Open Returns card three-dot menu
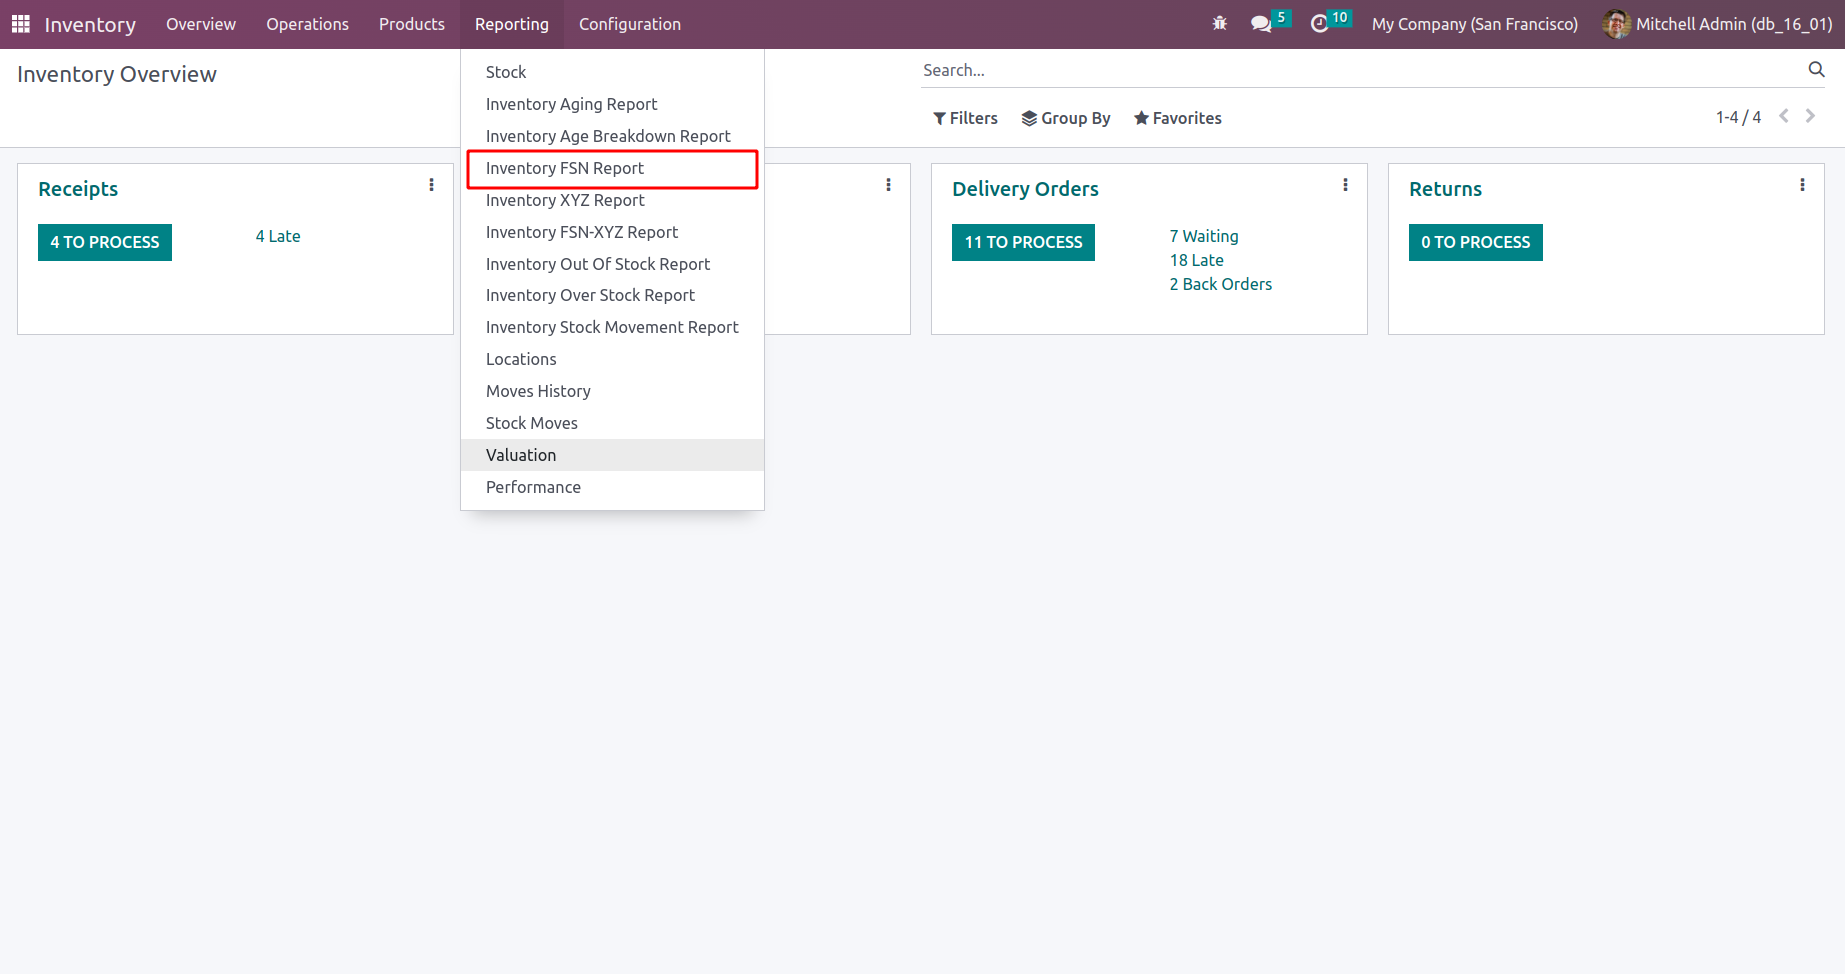Image resolution: width=1845 pixels, height=974 pixels. pyautogui.click(x=1802, y=185)
